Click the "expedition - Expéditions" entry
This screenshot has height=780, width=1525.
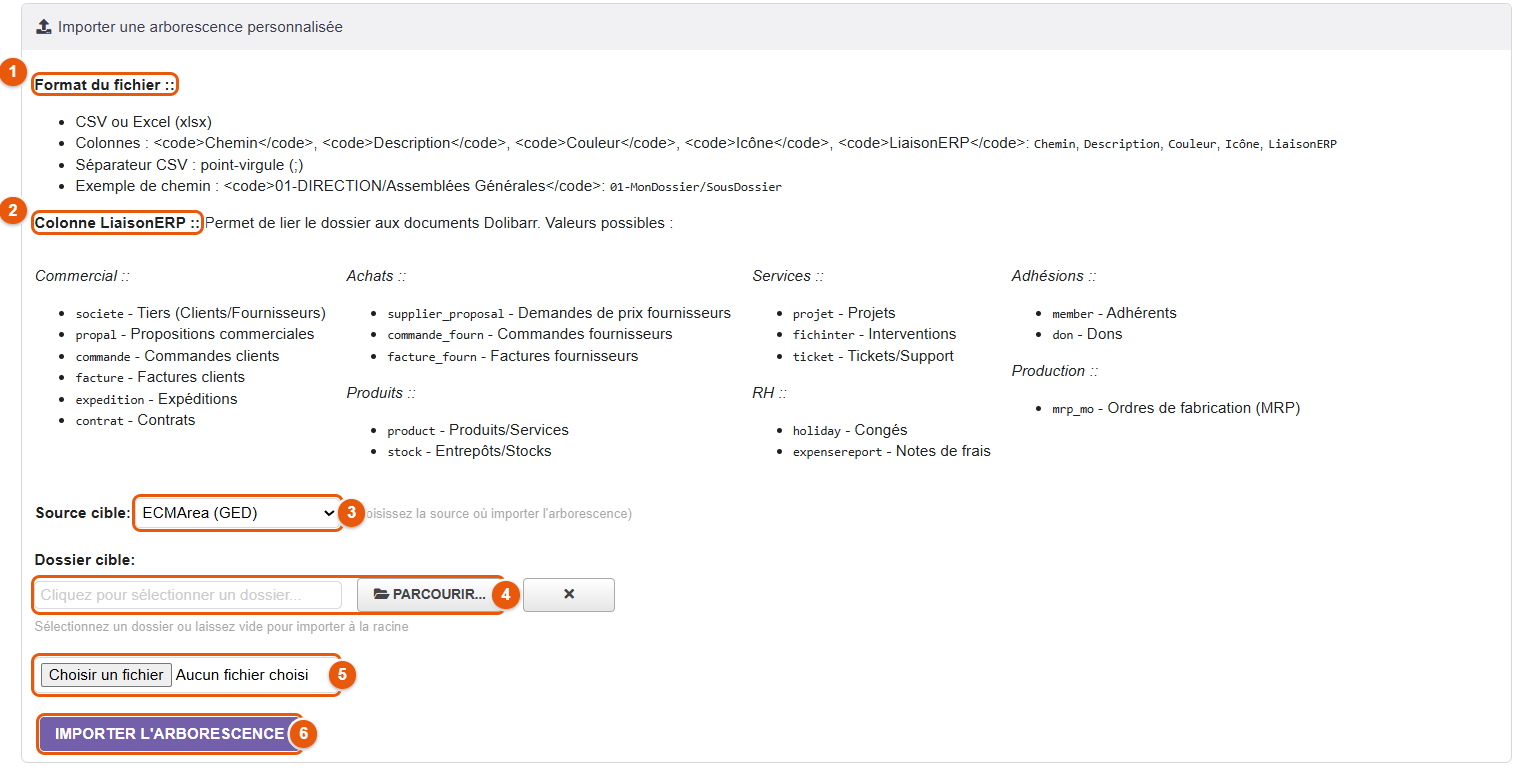[157, 399]
